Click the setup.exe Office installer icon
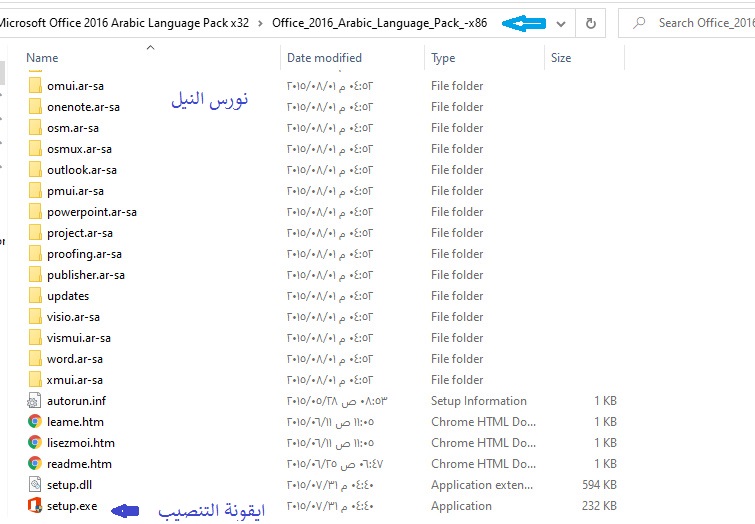755x524 pixels. tap(35, 506)
